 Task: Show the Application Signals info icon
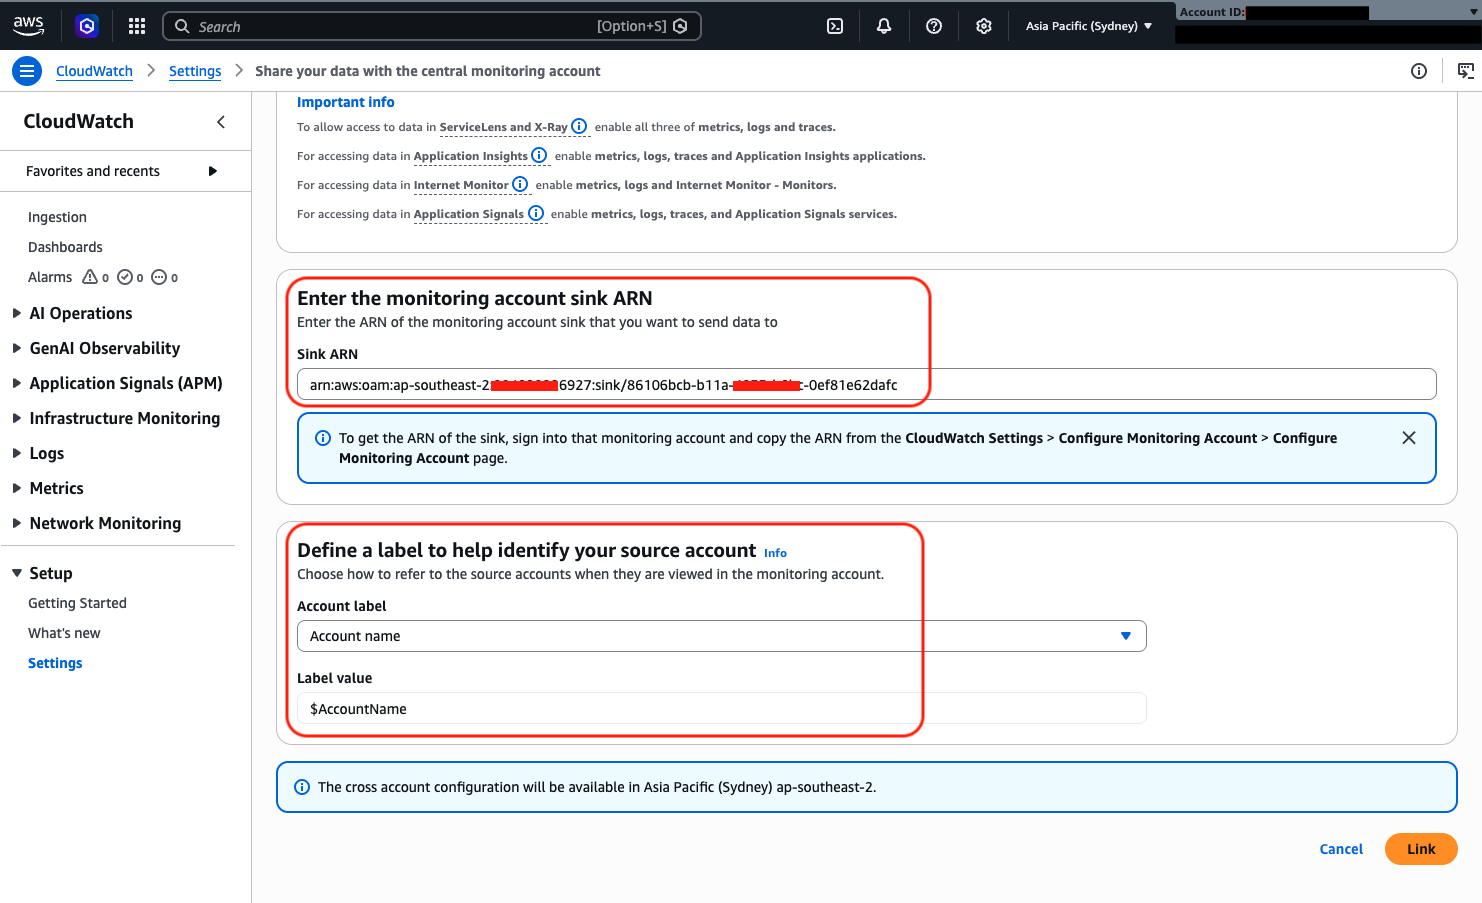tap(536, 213)
